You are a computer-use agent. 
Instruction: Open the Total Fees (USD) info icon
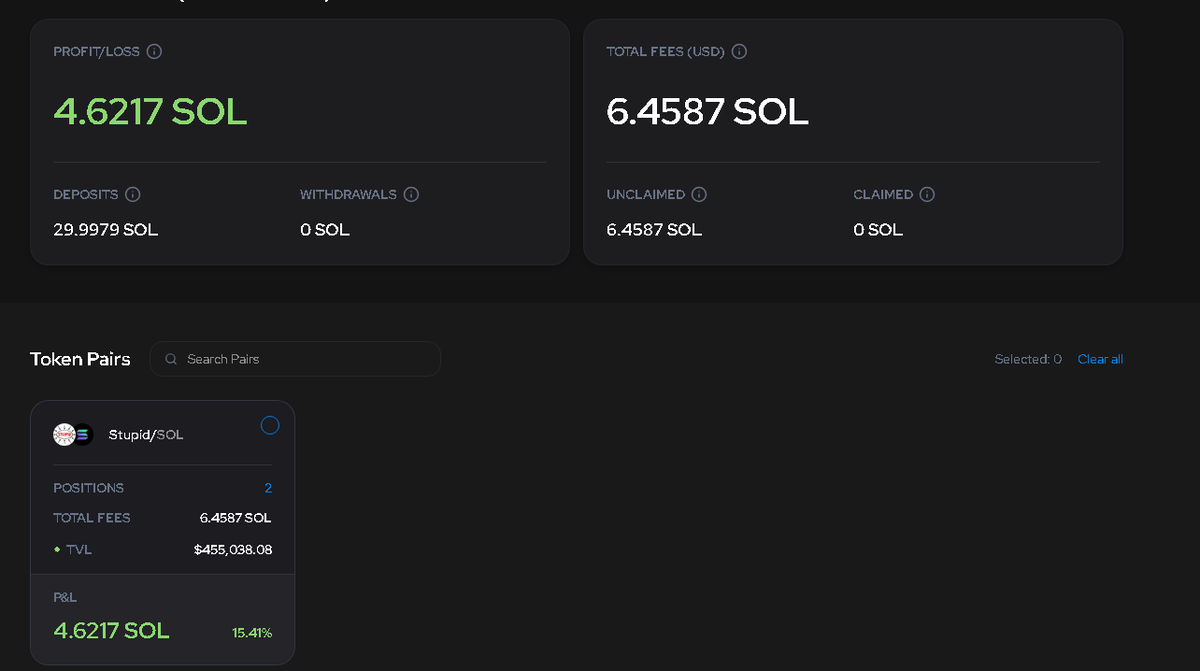740,51
